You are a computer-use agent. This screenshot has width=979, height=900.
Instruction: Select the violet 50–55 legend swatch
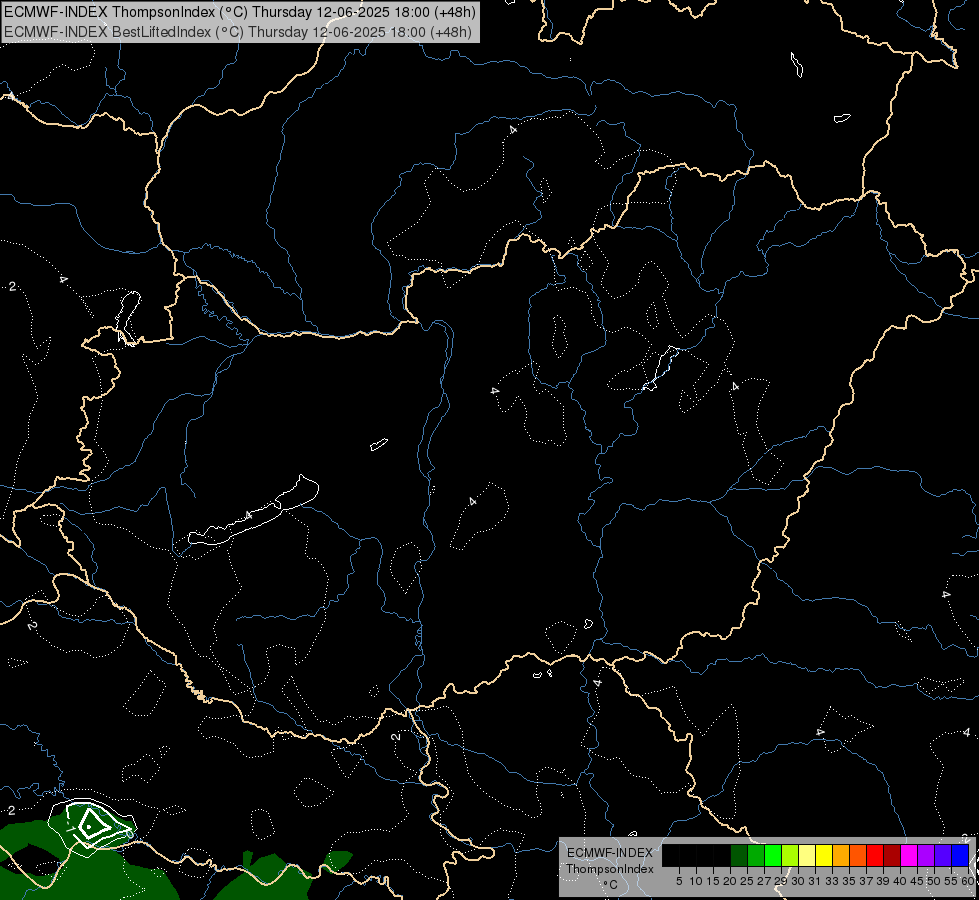click(943, 855)
